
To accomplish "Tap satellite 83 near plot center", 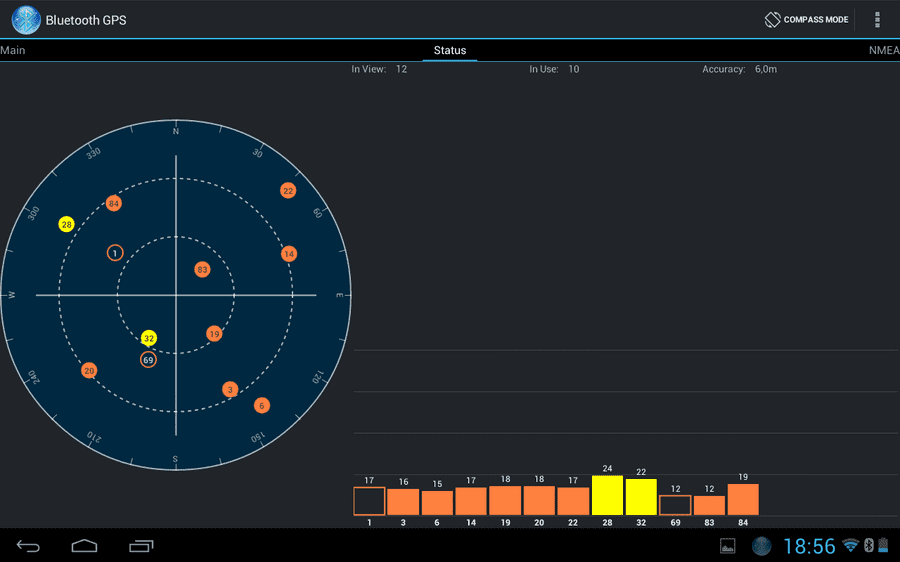I will coord(202,269).
